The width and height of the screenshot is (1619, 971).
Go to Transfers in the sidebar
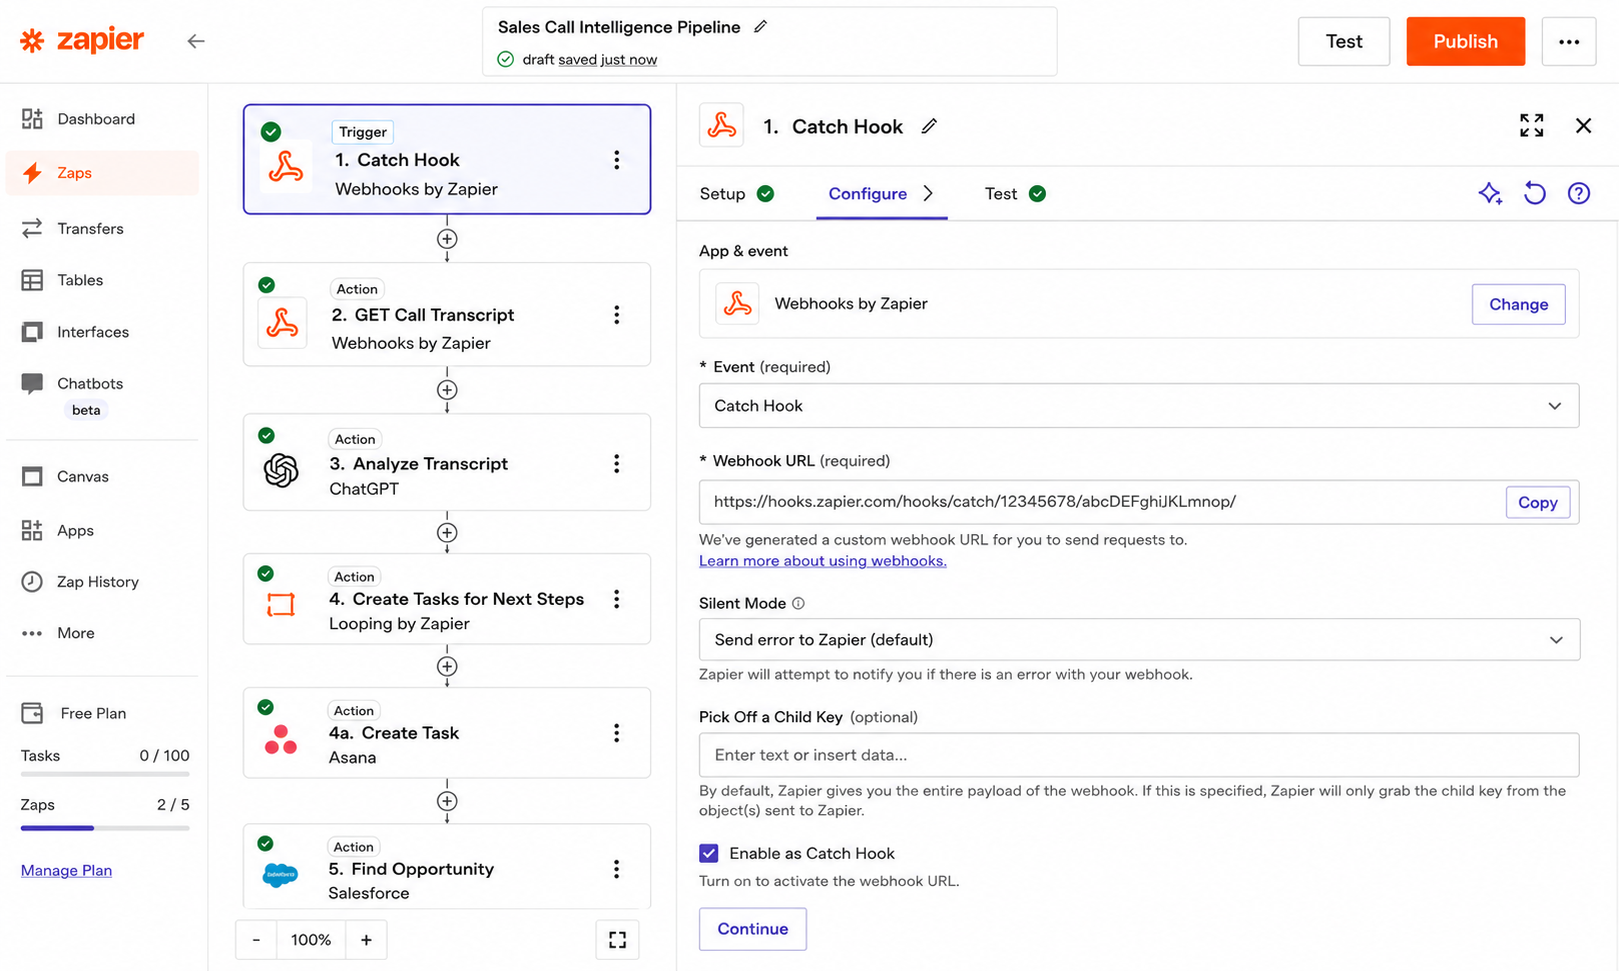tap(101, 228)
